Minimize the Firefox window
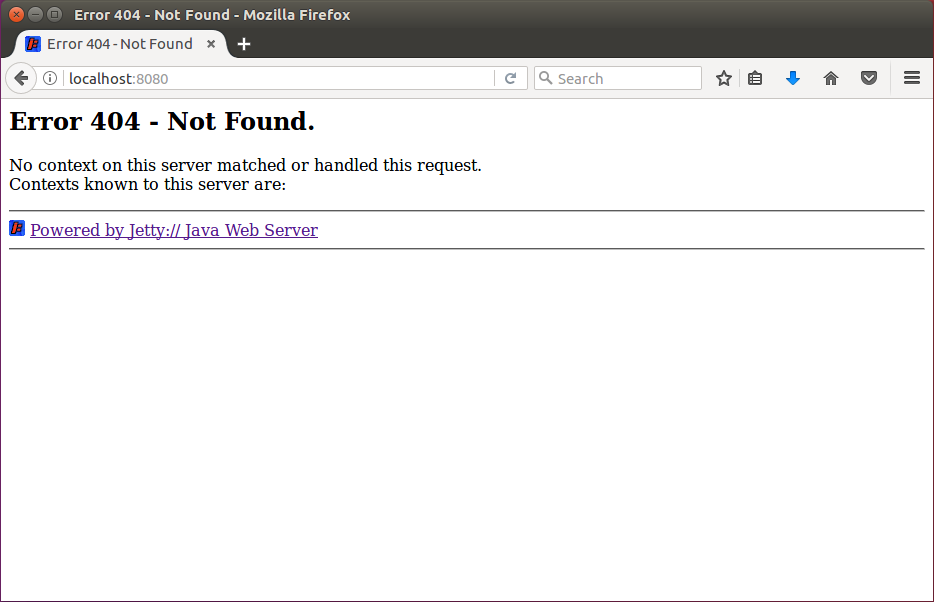This screenshot has height=602, width=934. click(36, 14)
